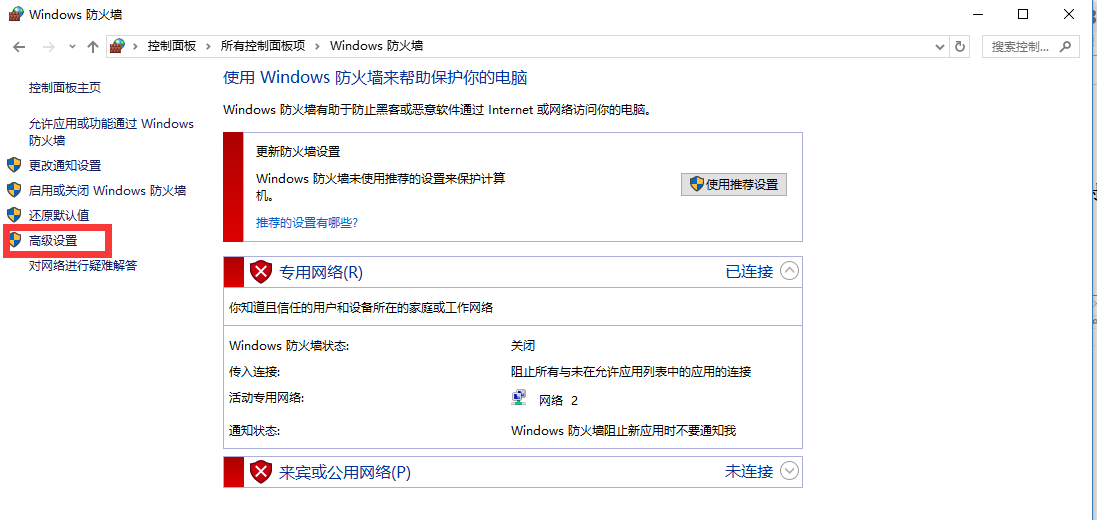
Task: Expand chevron after 控制面板 breadcrumb
Action: (208, 46)
